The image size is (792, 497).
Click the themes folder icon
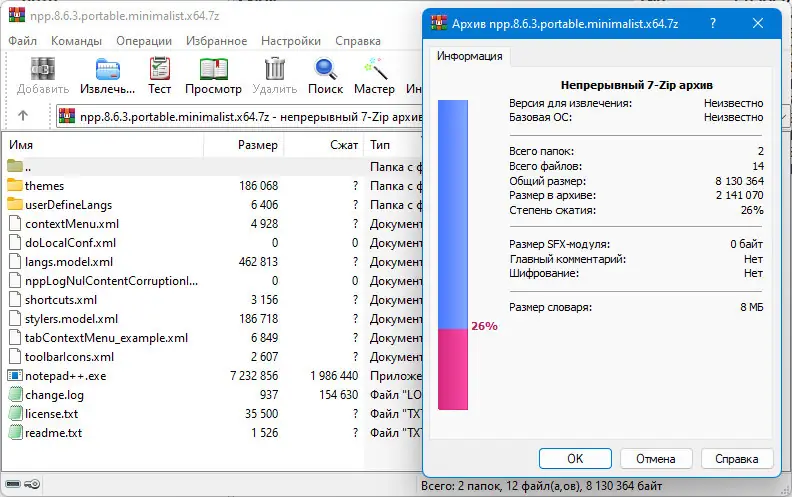(15, 185)
